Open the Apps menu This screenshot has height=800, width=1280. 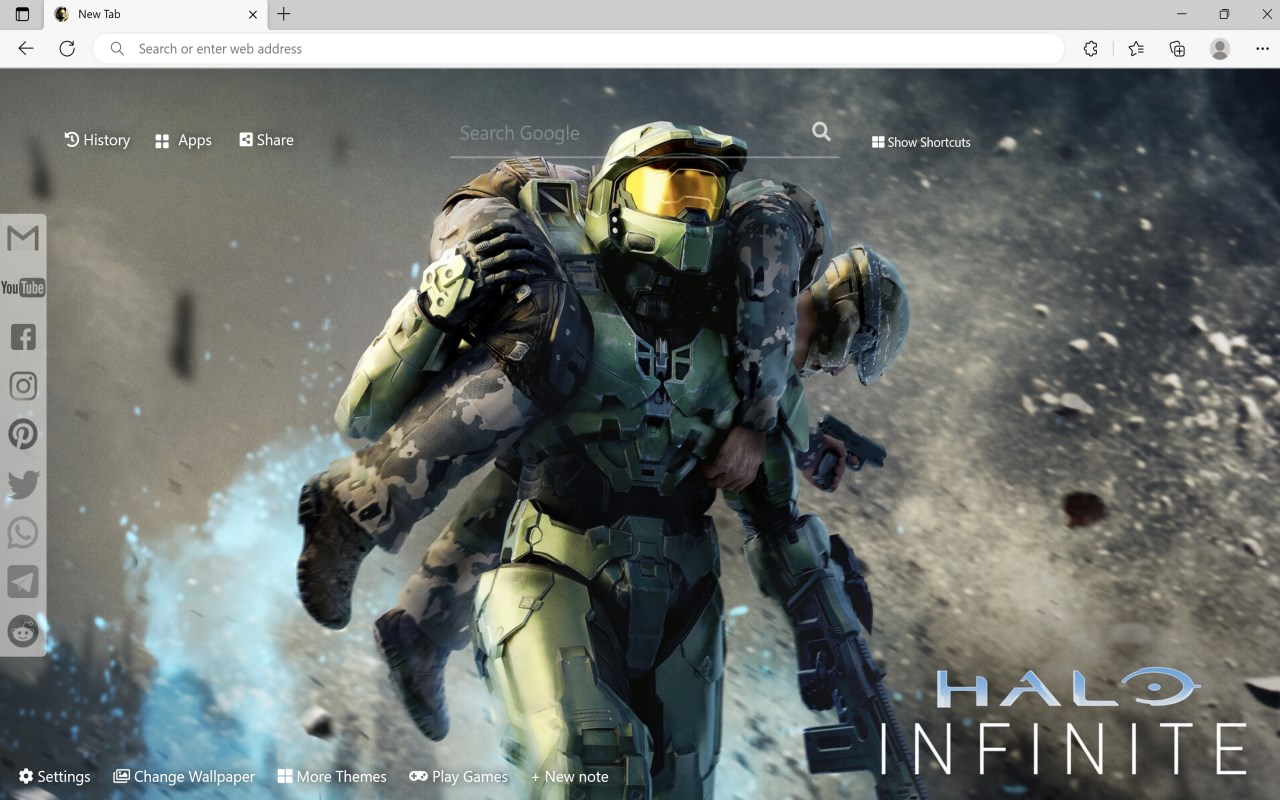point(183,141)
